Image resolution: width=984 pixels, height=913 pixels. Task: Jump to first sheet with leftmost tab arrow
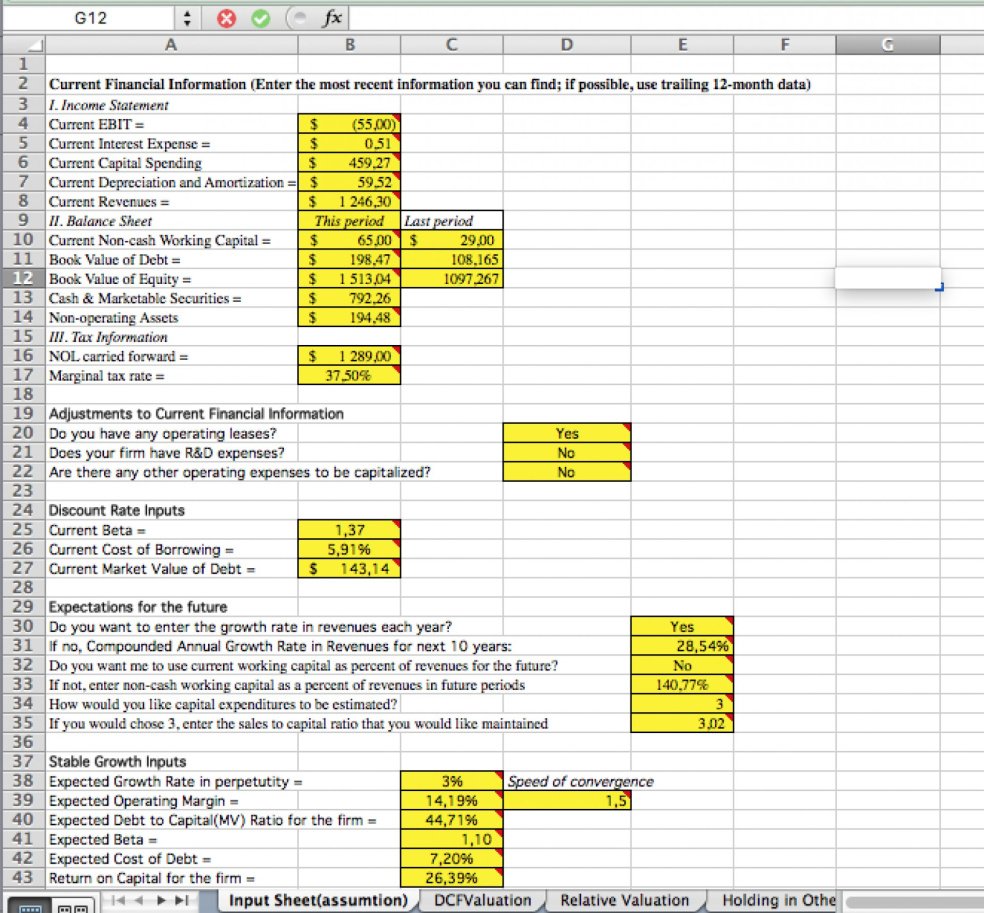click(x=119, y=901)
